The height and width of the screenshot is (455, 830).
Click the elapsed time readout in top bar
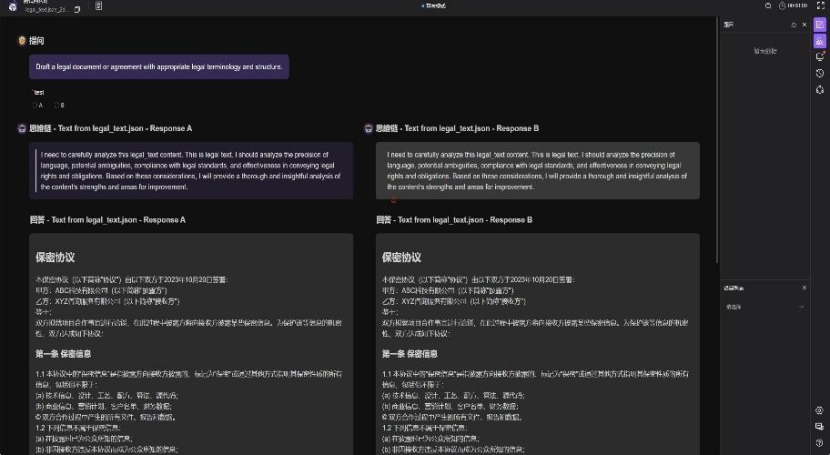pyautogui.click(x=797, y=6)
